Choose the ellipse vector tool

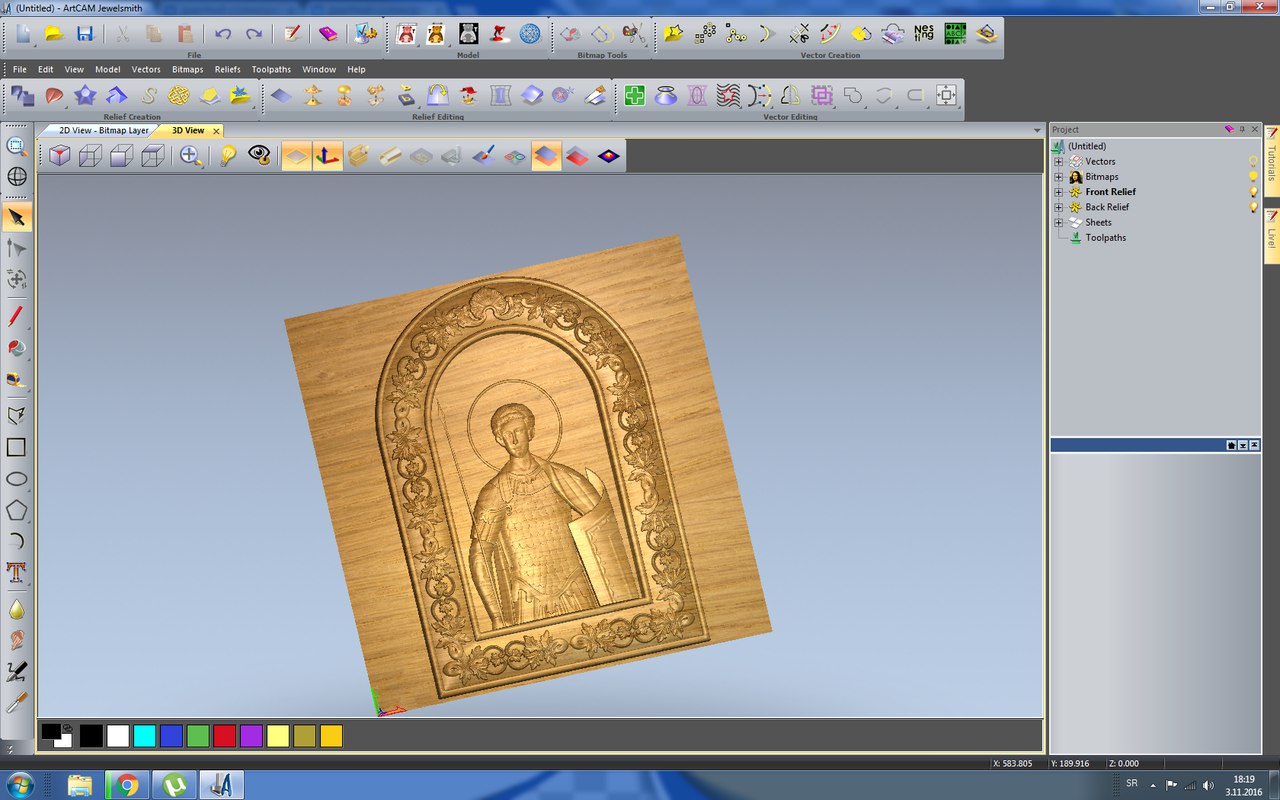tap(16, 479)
